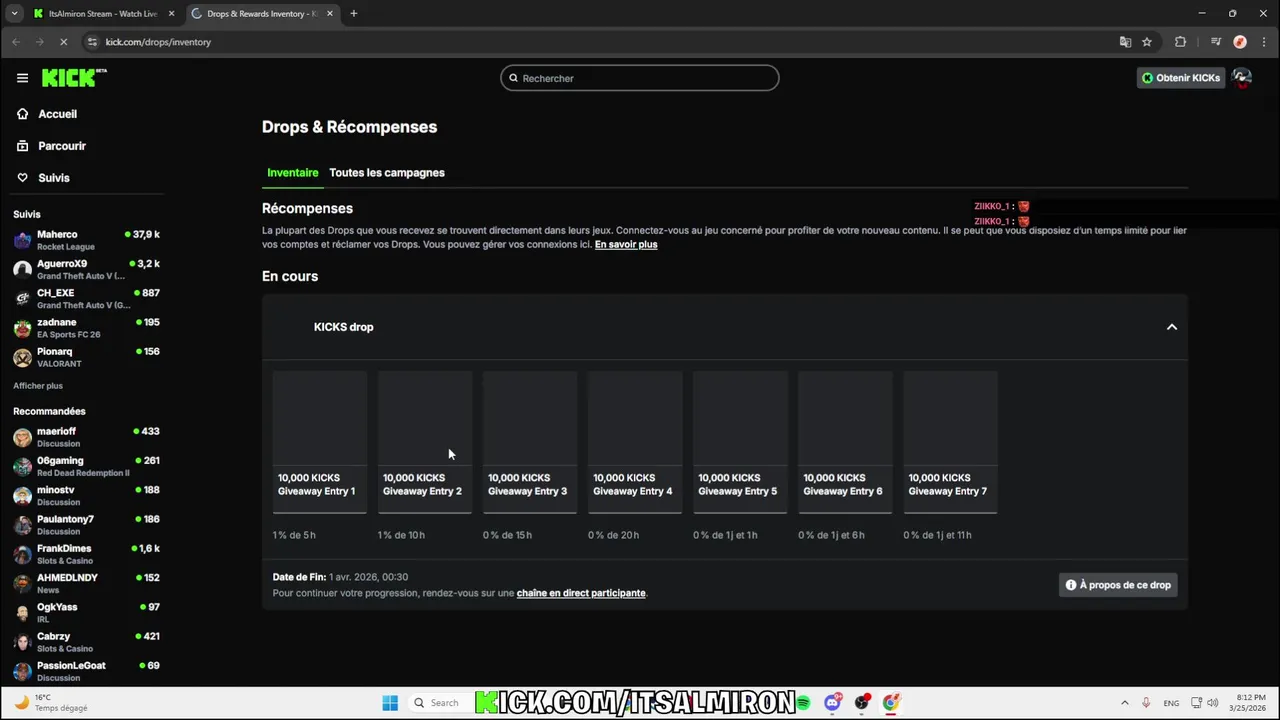Open 06gaming's channel avatar

(22, 466)
